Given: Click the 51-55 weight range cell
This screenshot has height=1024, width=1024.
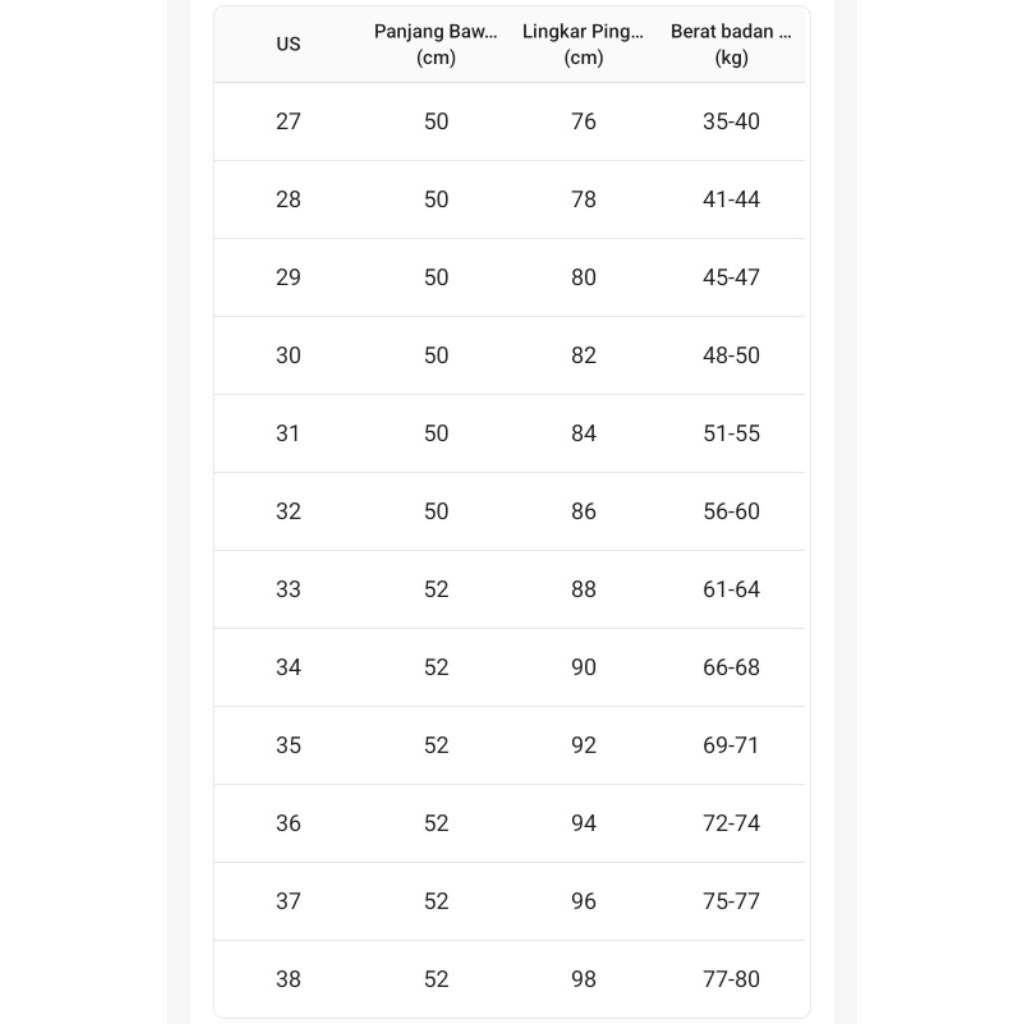Looking at the screenshot, I should coord(731,433).
